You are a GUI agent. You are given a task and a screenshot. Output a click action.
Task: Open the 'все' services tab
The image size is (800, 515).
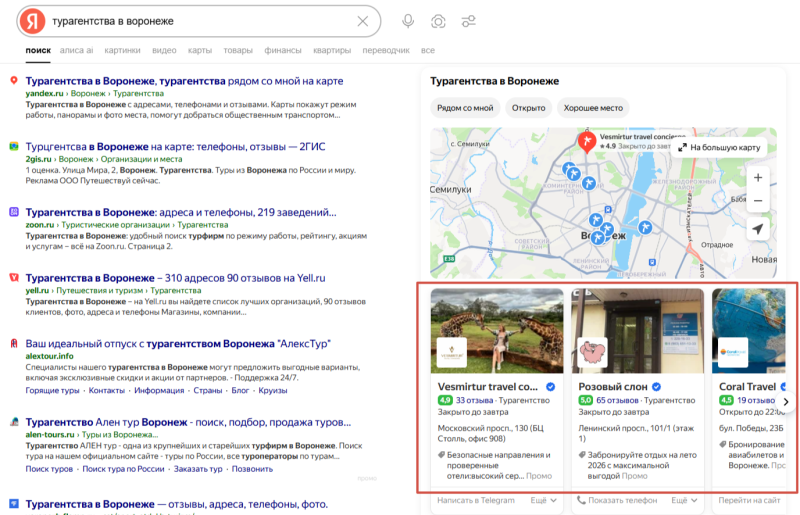[428, 50]
